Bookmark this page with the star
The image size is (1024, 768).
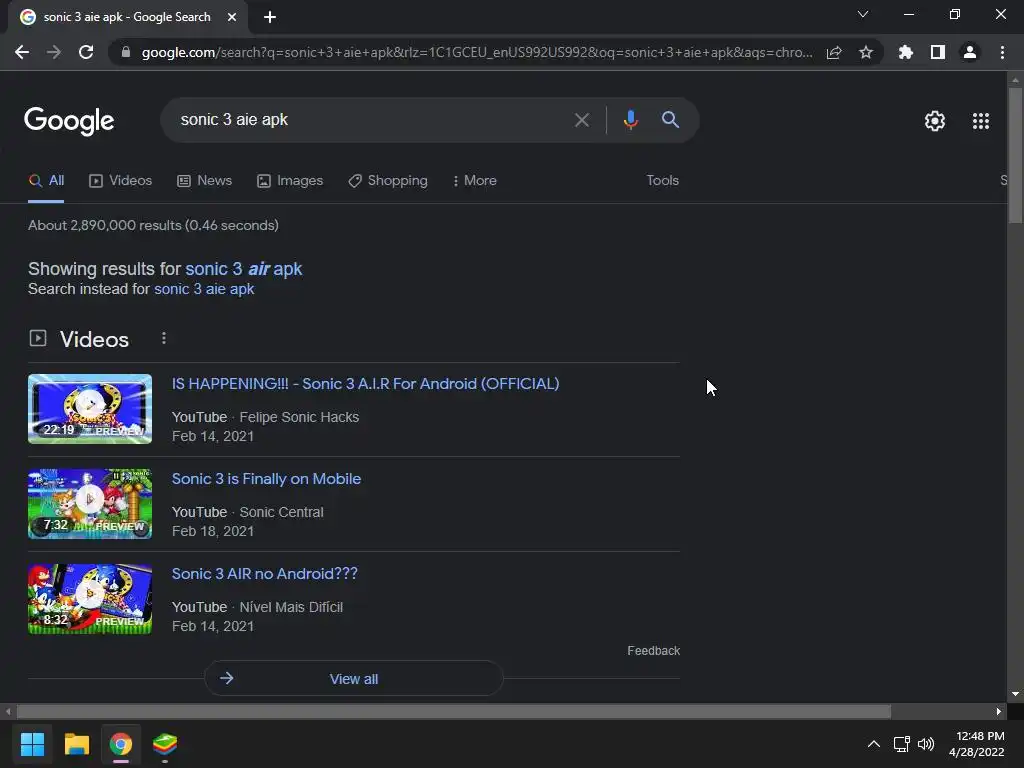click(866, 52)
